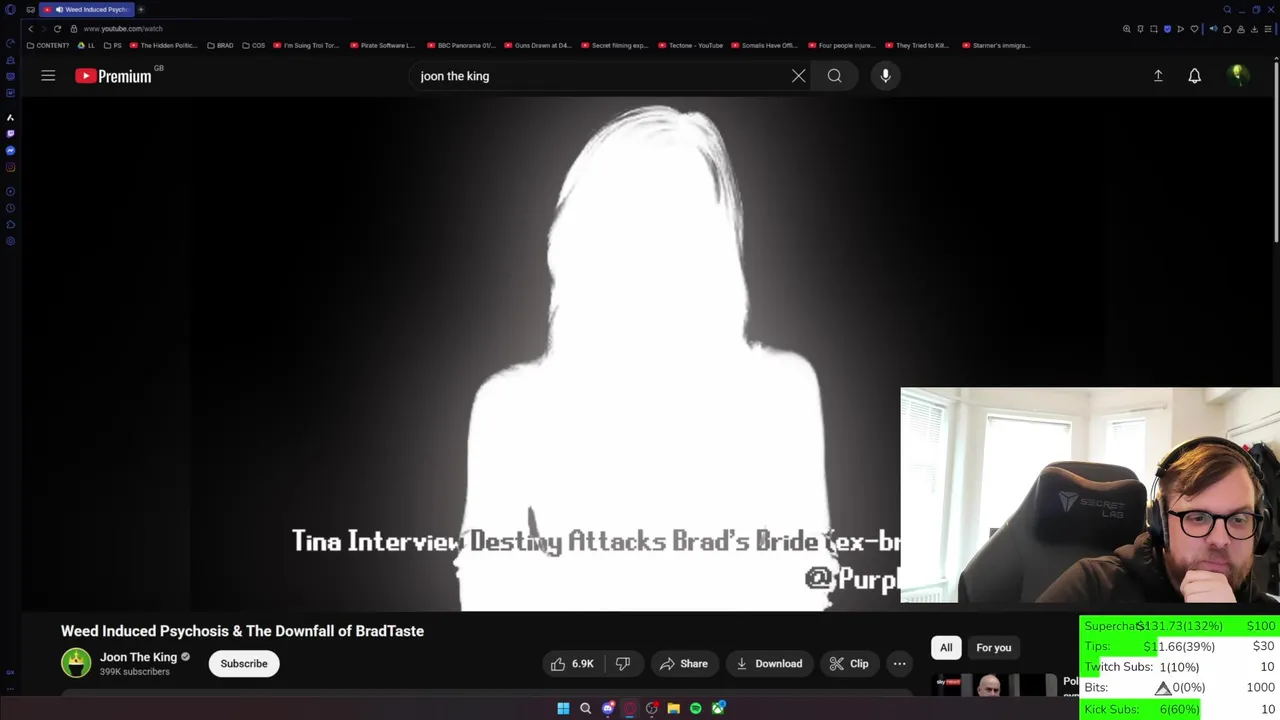Open Starmer's immigra... bookmark
The image size is (1280, 720).
[996, 45]
